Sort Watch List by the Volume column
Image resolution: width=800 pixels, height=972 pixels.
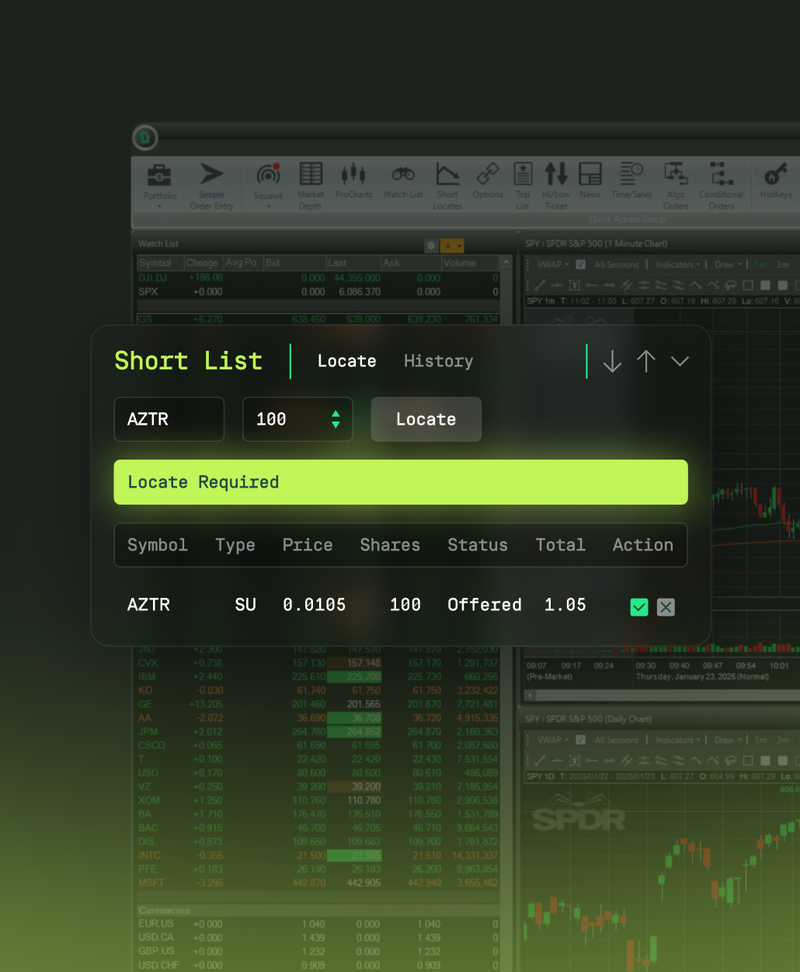point(470,263)
